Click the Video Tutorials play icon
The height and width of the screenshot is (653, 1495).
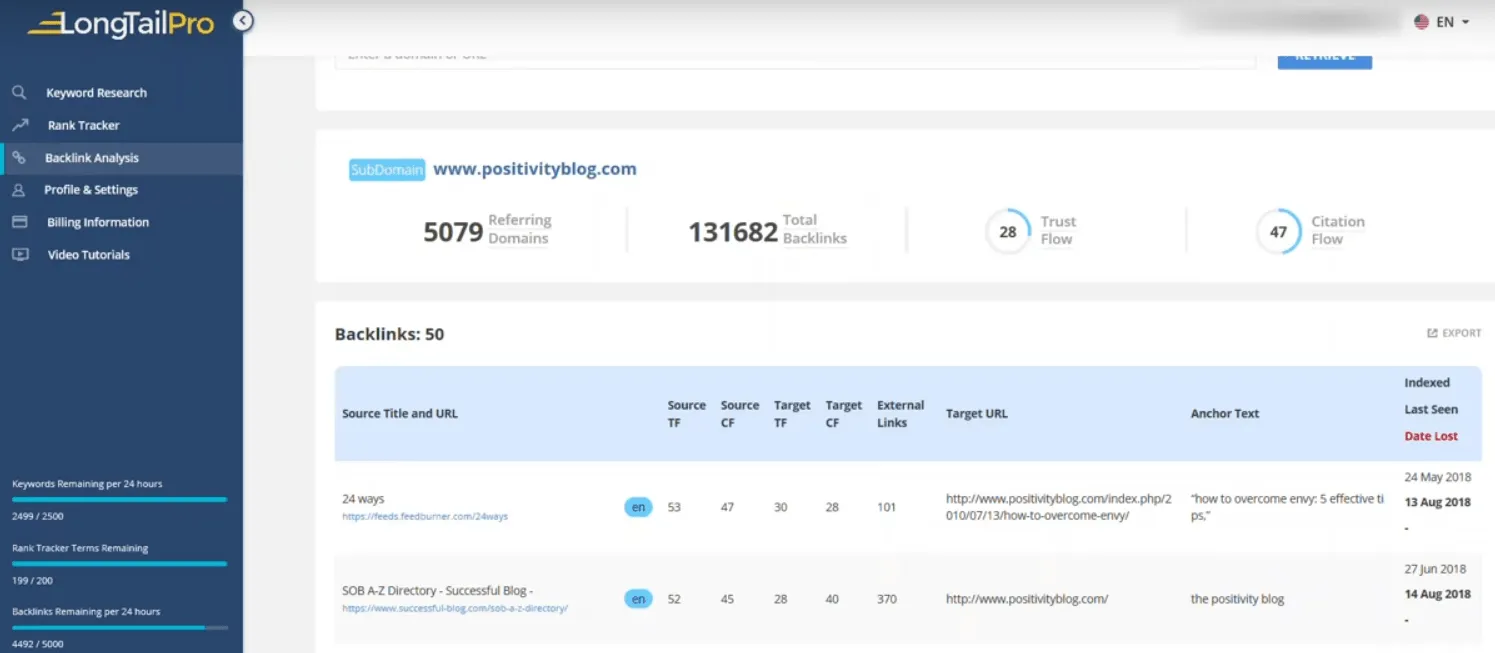pos(20,255)
